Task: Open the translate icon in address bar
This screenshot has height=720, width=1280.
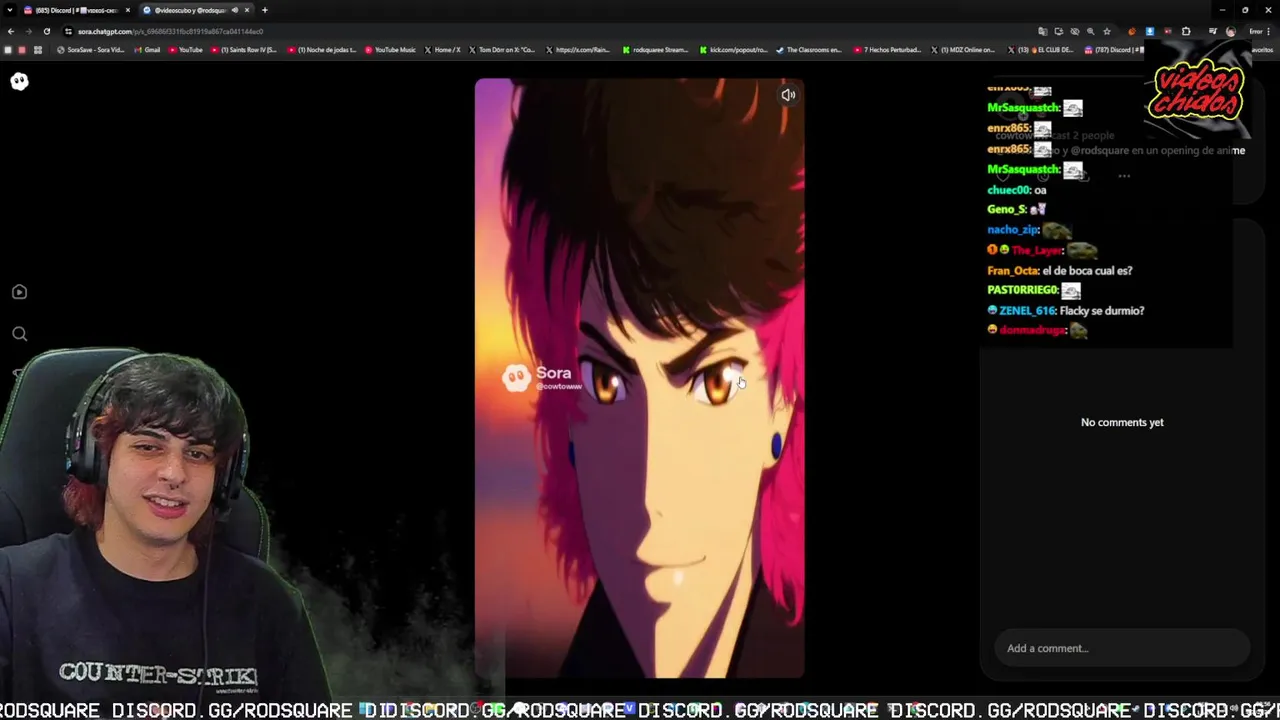Action: coord(1043,31)
